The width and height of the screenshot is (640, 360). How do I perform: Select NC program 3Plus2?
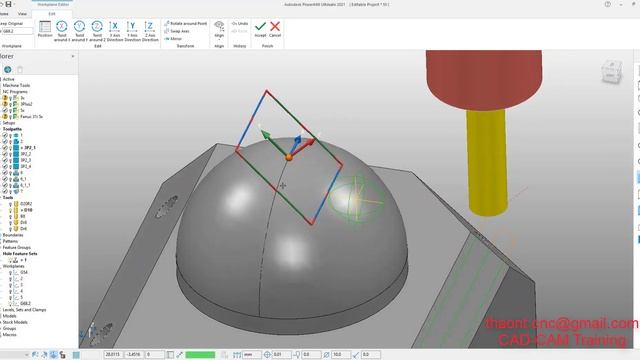pos(27,104)
